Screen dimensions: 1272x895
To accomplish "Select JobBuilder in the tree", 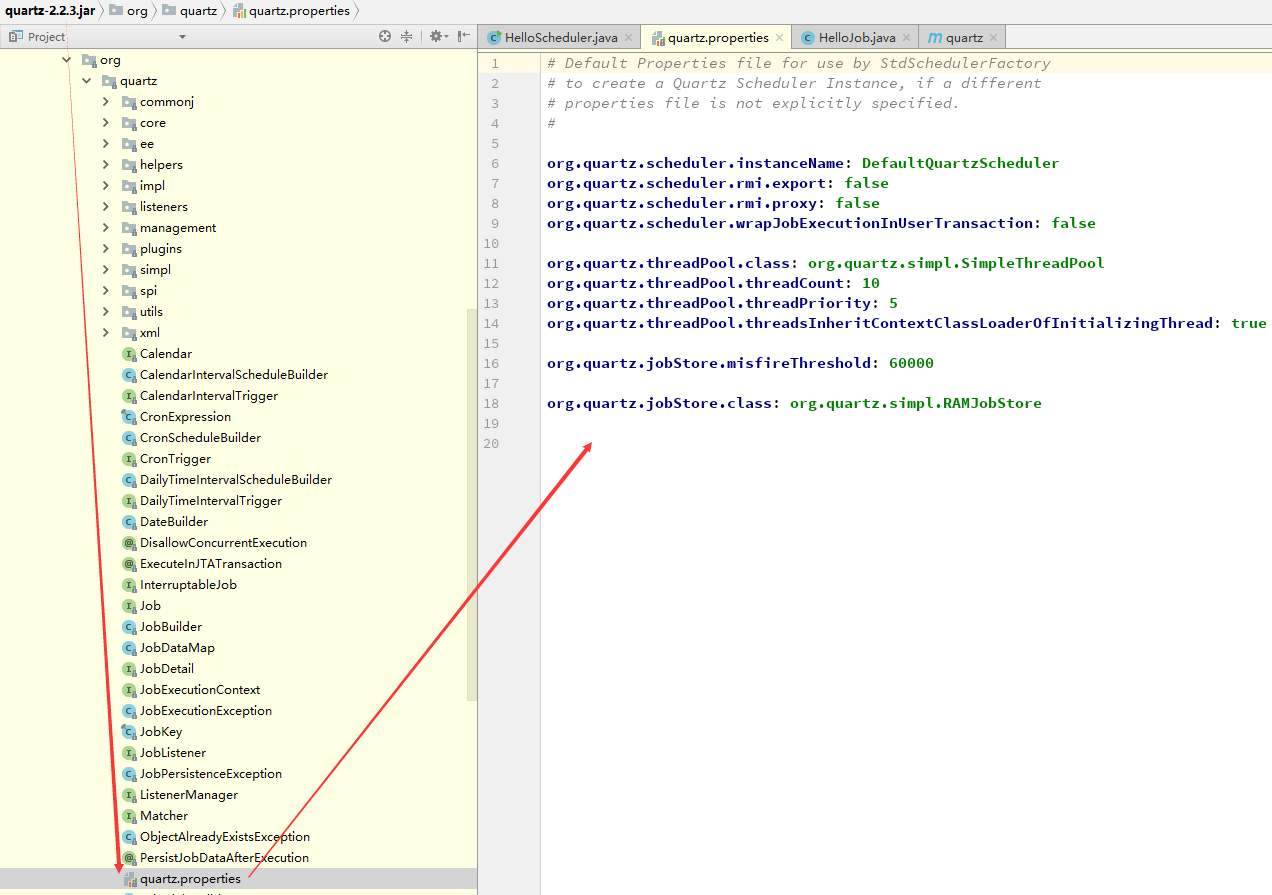I will [x=171, y=627].
